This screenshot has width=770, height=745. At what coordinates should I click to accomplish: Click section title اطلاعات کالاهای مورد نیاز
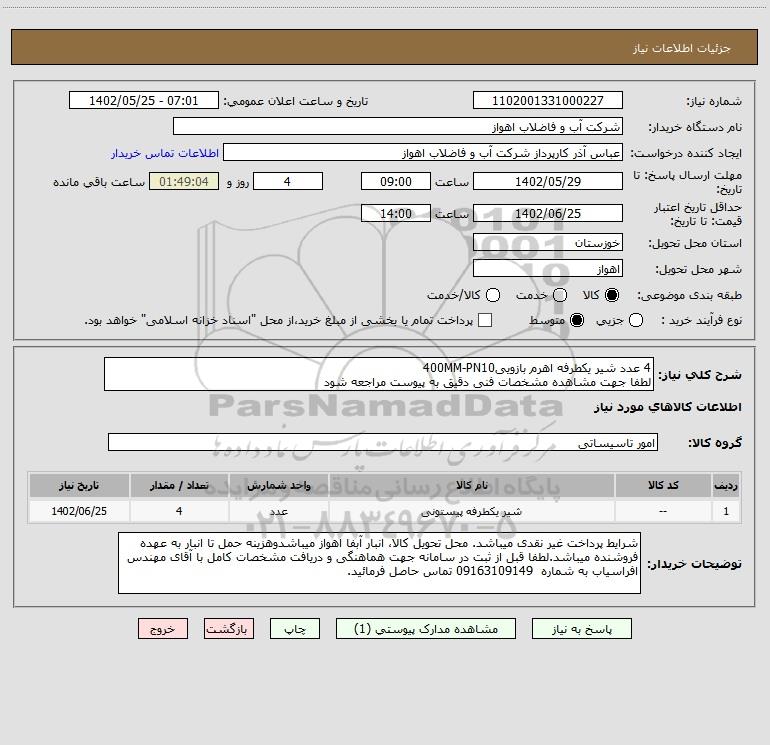point(668,407)
